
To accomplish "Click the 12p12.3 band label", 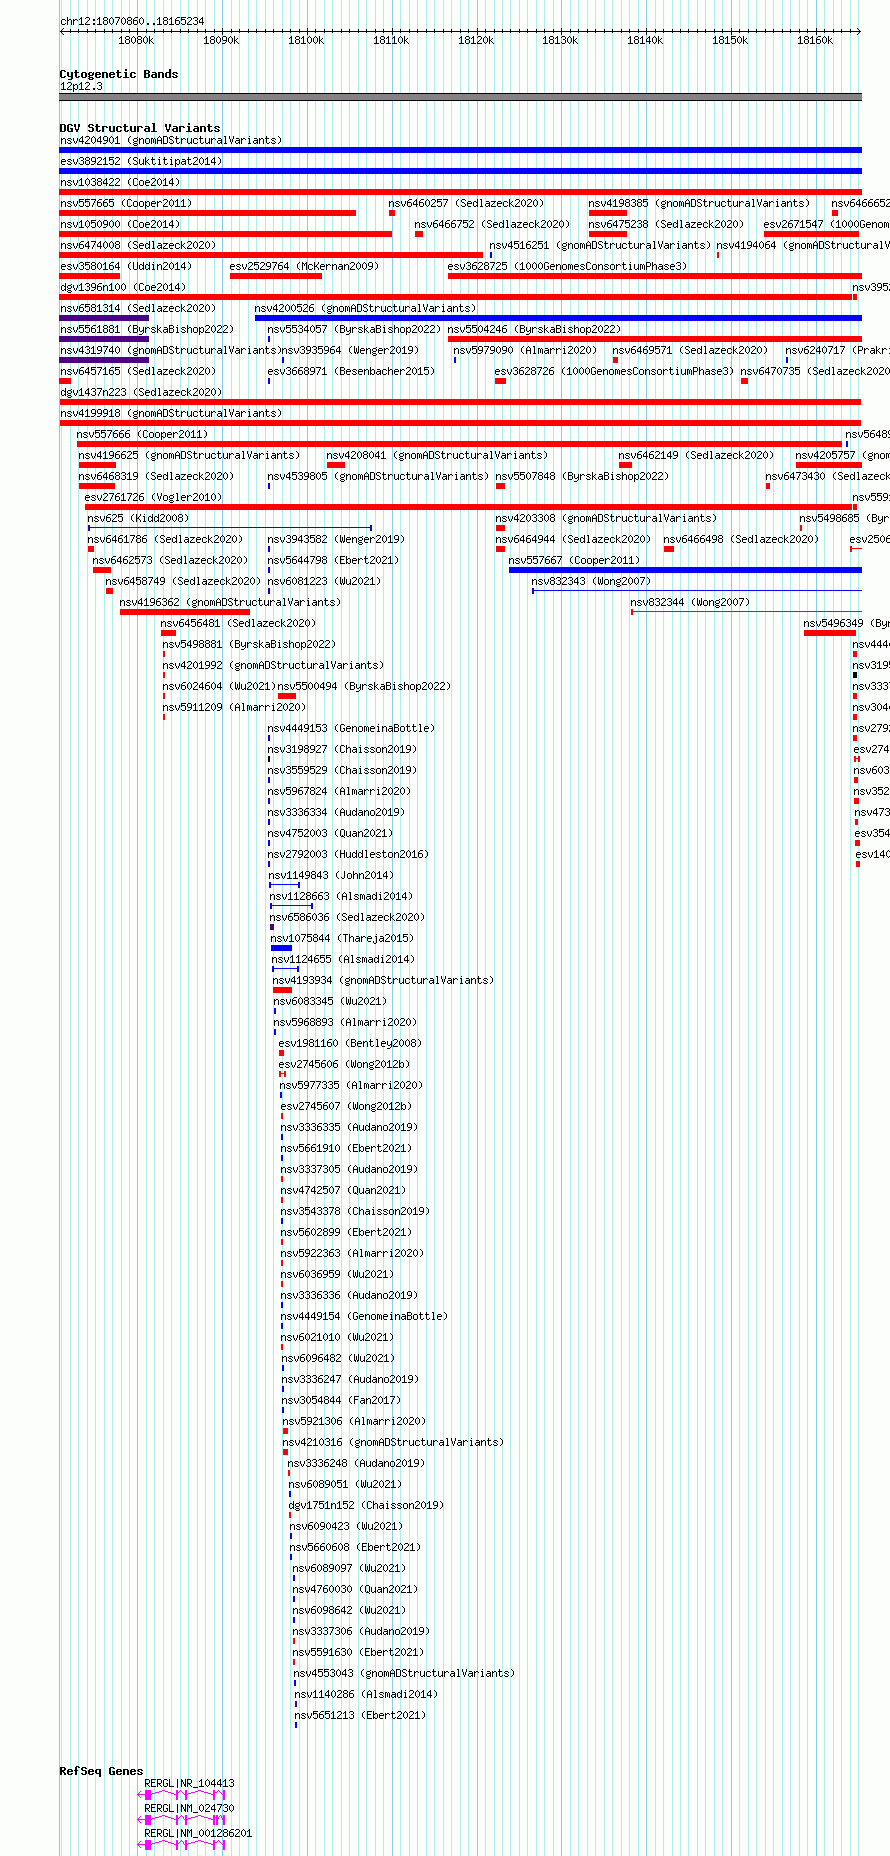I will tap(81, 86).
